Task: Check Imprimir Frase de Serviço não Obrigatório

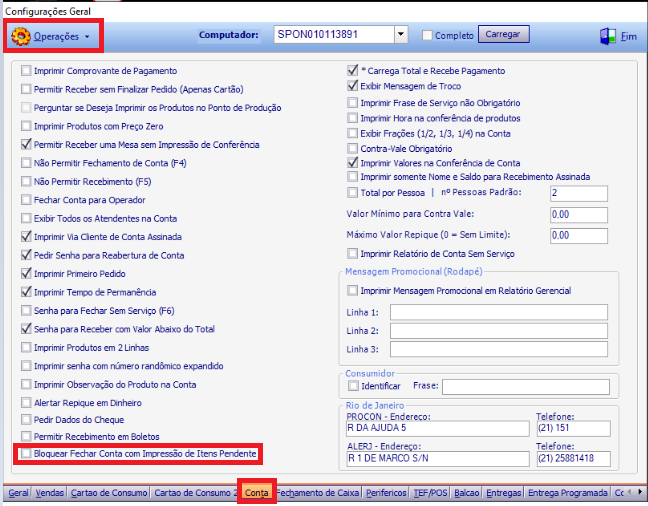Action: click(x=353, y=103)
